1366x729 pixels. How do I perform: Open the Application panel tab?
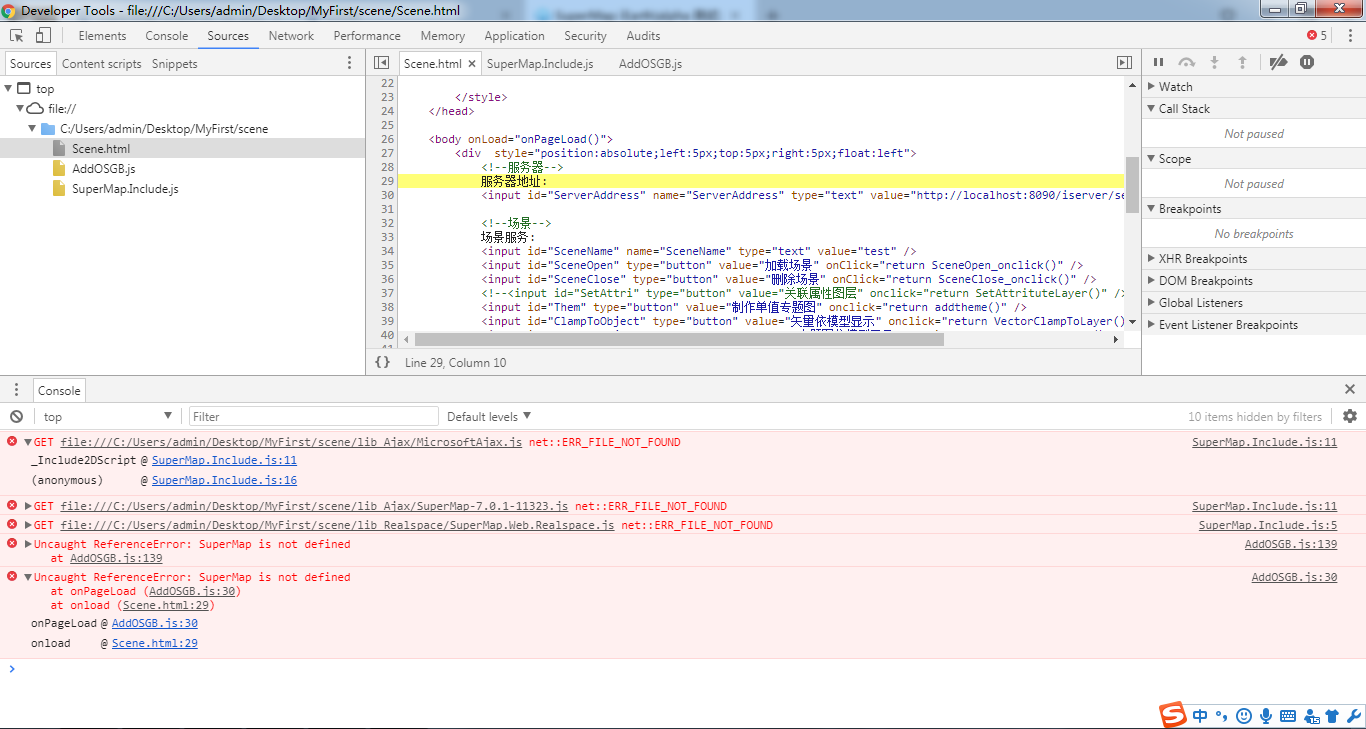pos(514,35)
